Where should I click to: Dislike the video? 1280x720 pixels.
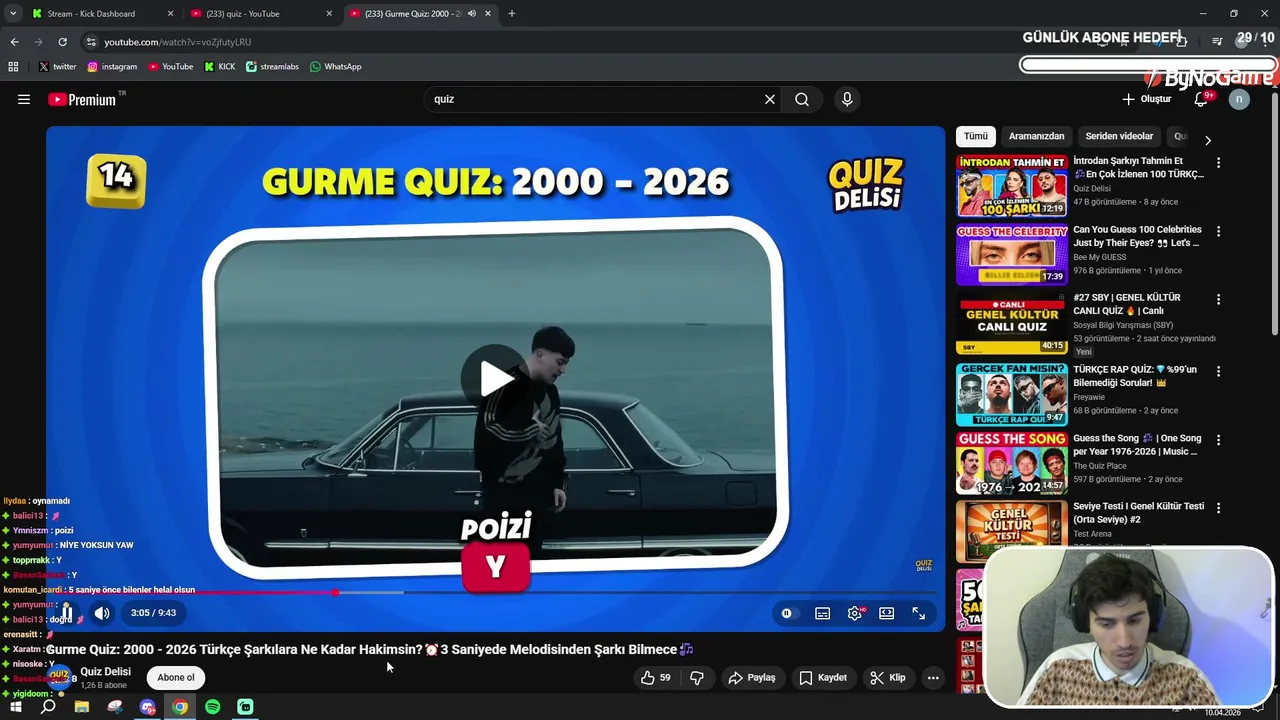[697, 677]
